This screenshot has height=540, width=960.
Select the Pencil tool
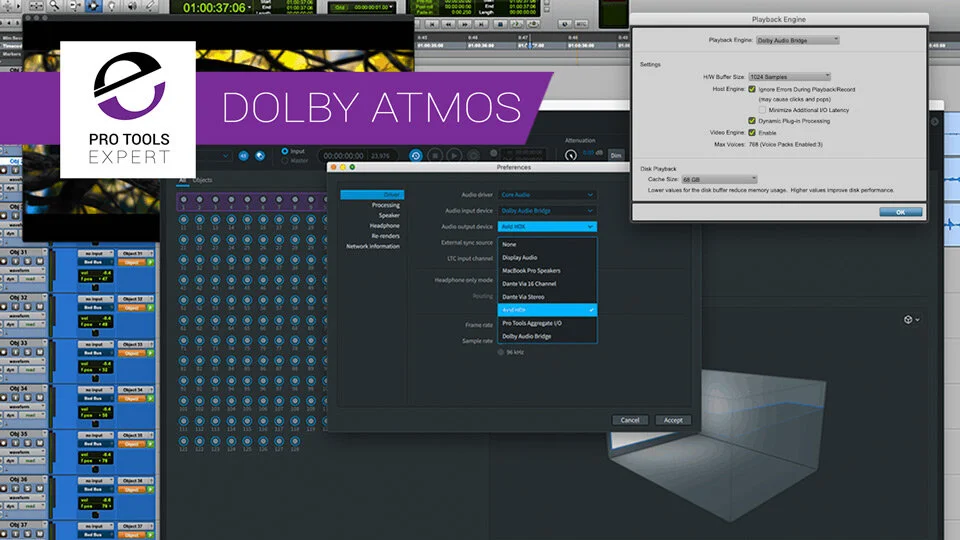[150, 6]
